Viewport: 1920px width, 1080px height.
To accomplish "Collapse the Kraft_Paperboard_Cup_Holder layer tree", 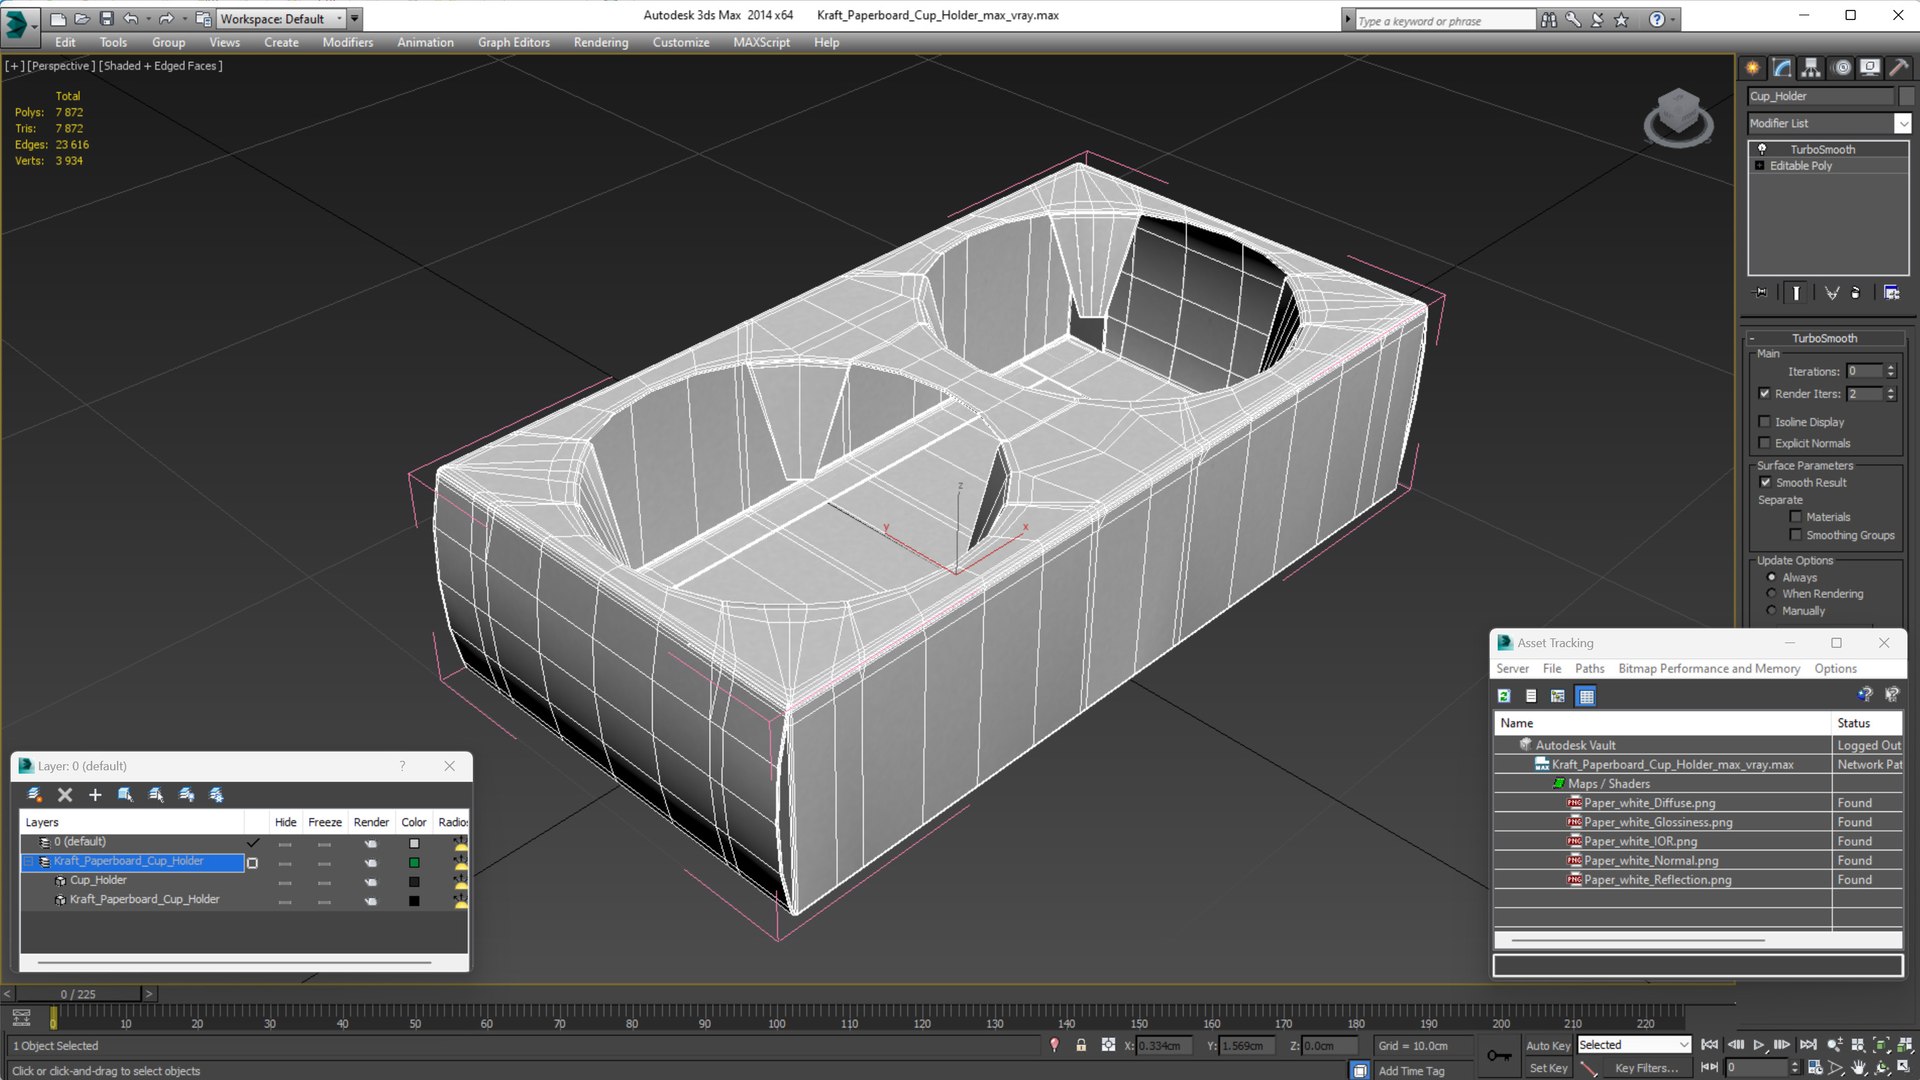I will pos(29,862).
